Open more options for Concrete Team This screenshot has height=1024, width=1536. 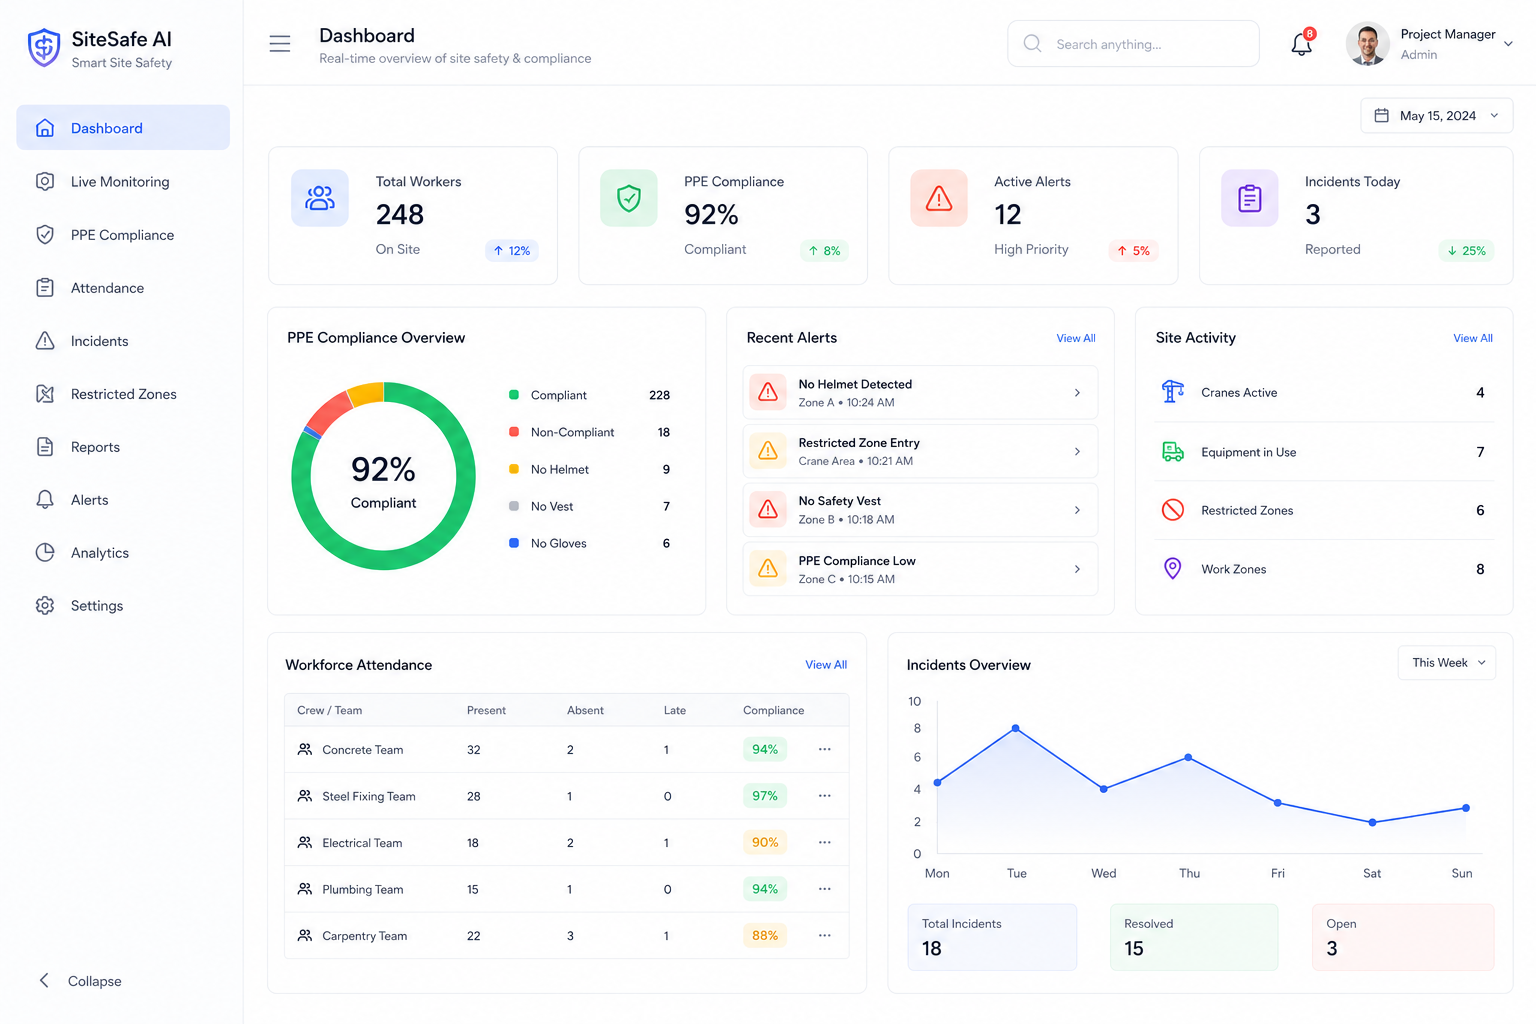tap(825, 749)
